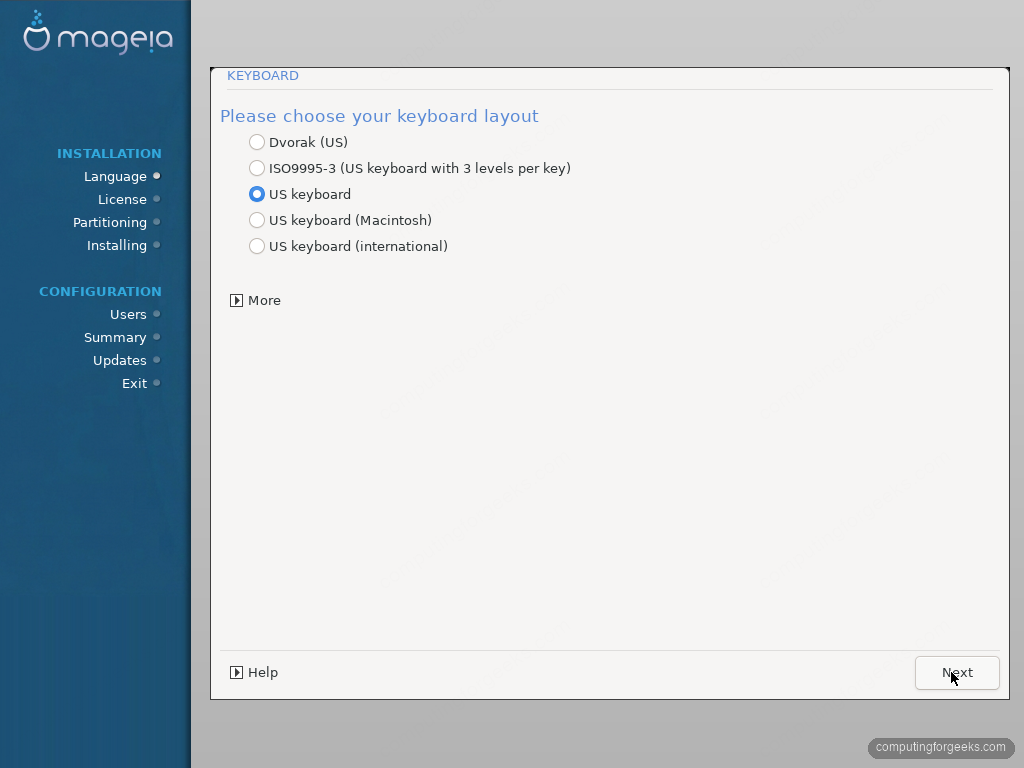Click the CONFIGURATION section heading
Screen dimensions: 1024x768
click(x=101, y=291)
